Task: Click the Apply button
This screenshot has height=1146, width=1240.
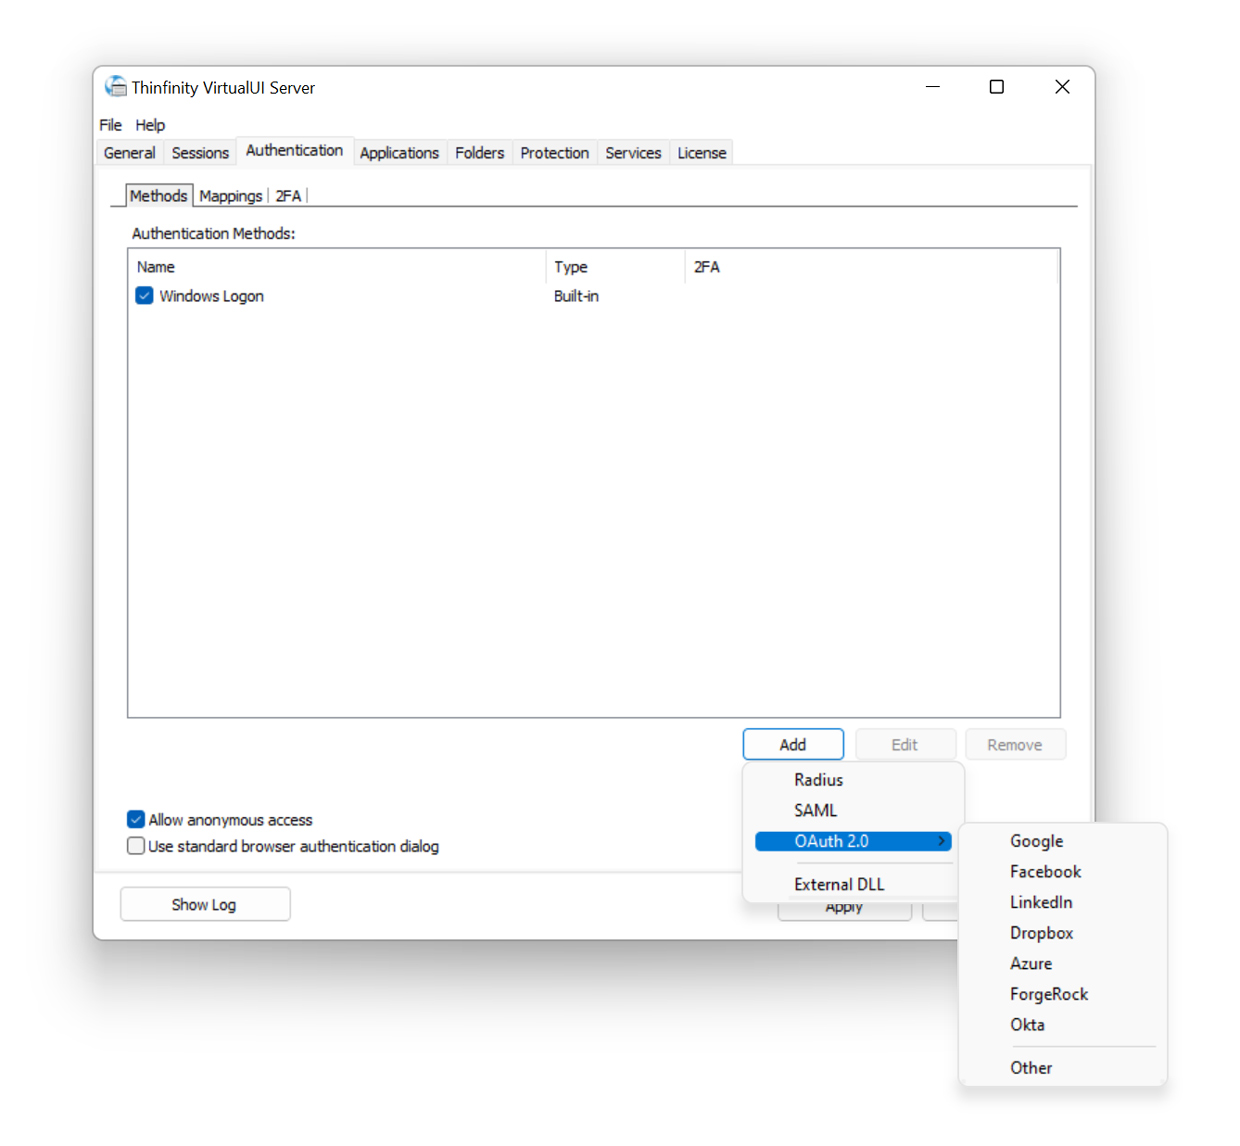Action: (844, 906)
